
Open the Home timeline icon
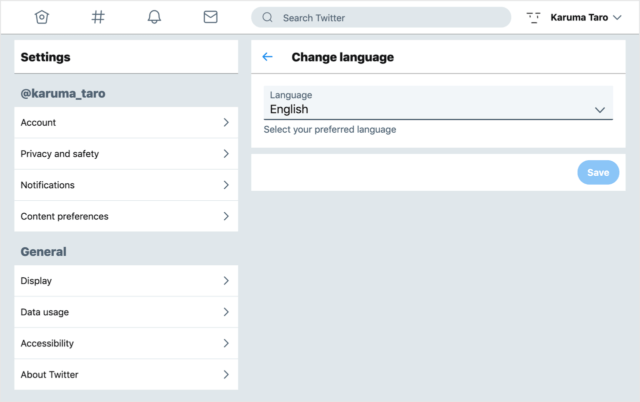(42, 17)
